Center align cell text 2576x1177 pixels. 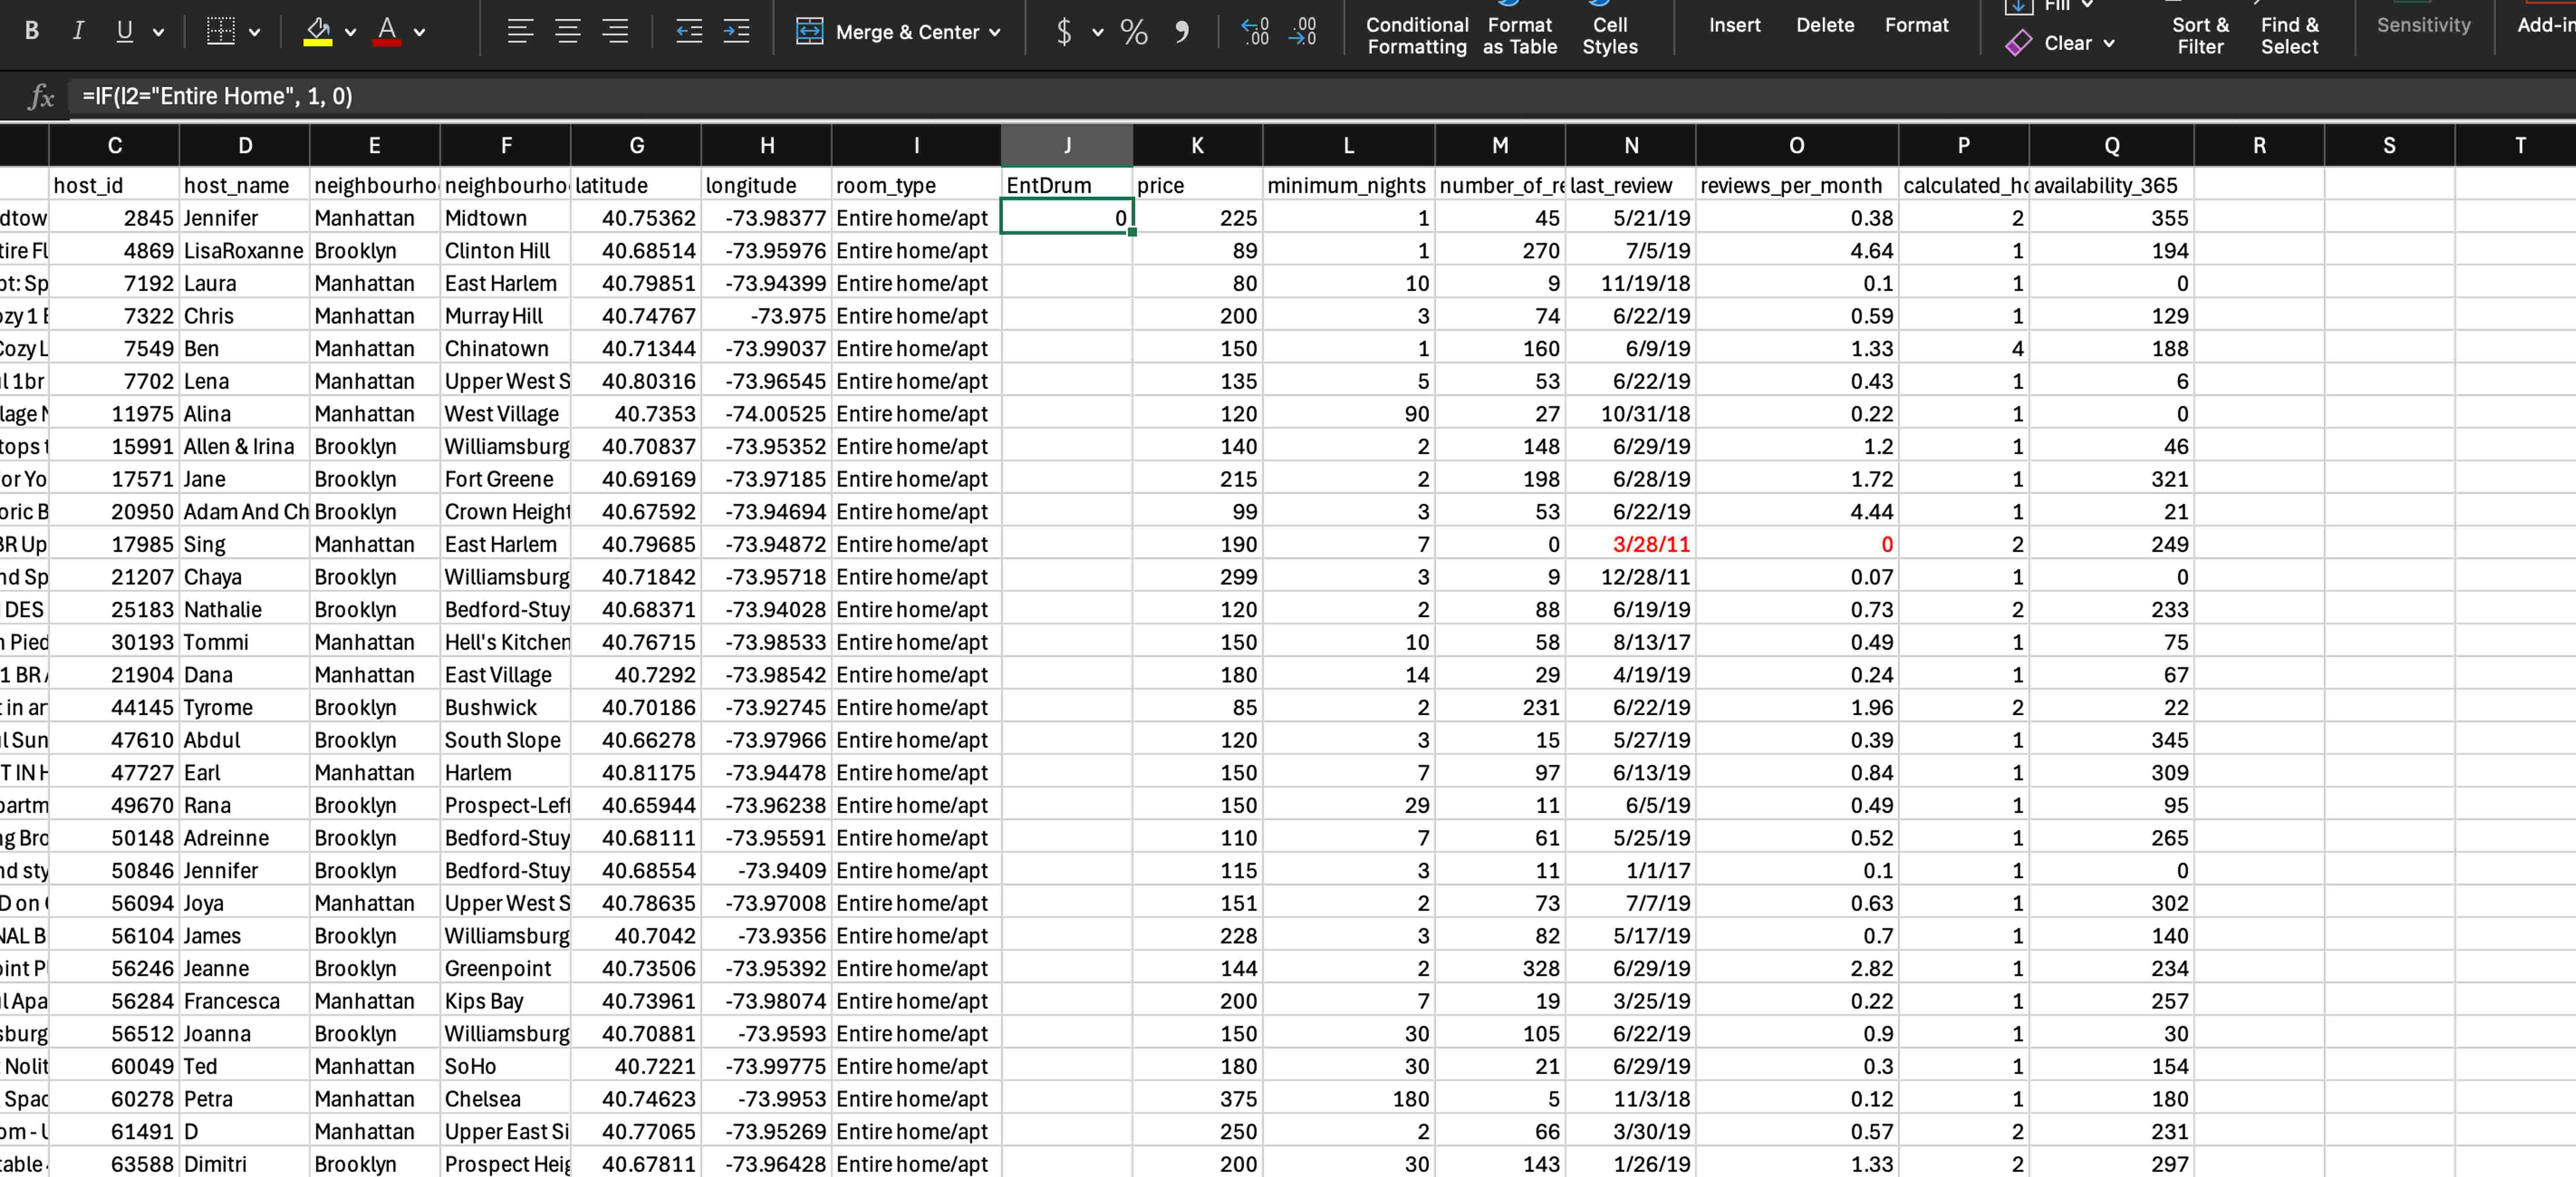[x=568, y=31]
